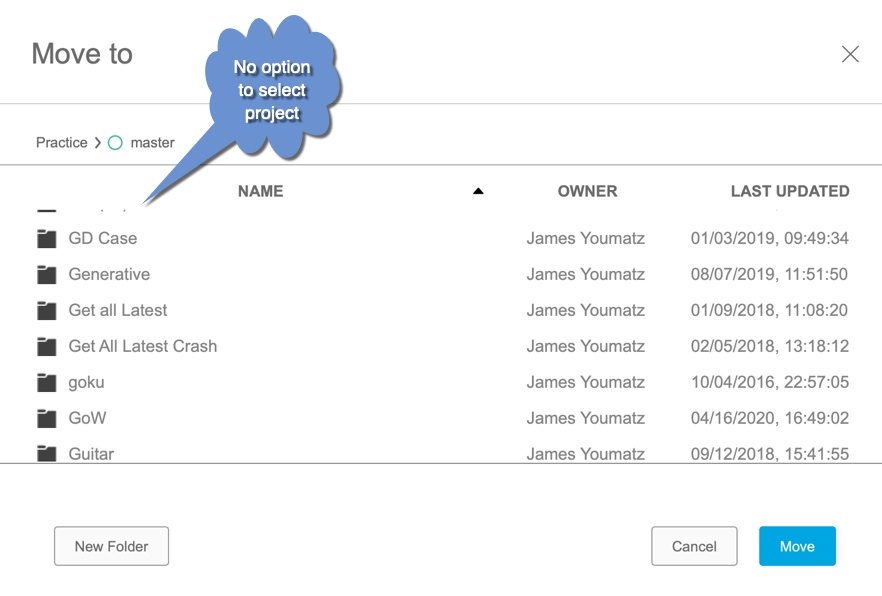The height and width of the screenshot is (596, 882).
Task: Close the Move to dialog
Action: coord(850,54)
